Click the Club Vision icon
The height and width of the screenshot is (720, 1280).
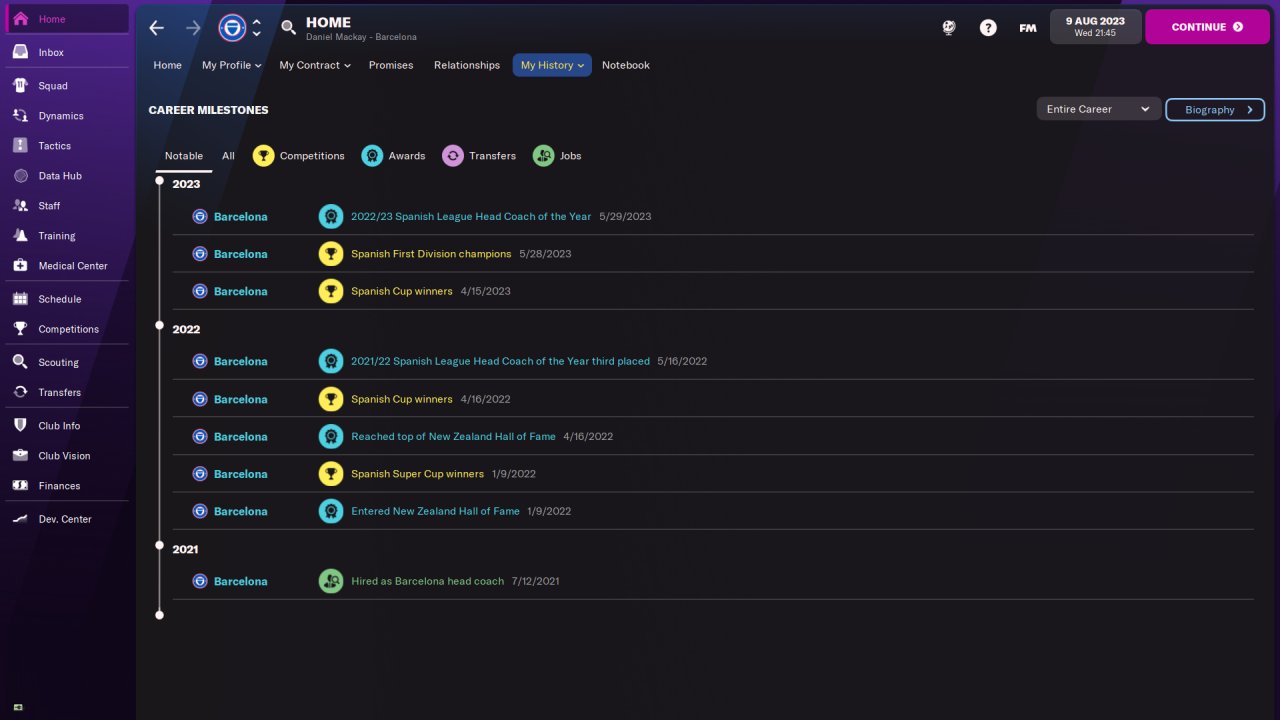(20, 456)
